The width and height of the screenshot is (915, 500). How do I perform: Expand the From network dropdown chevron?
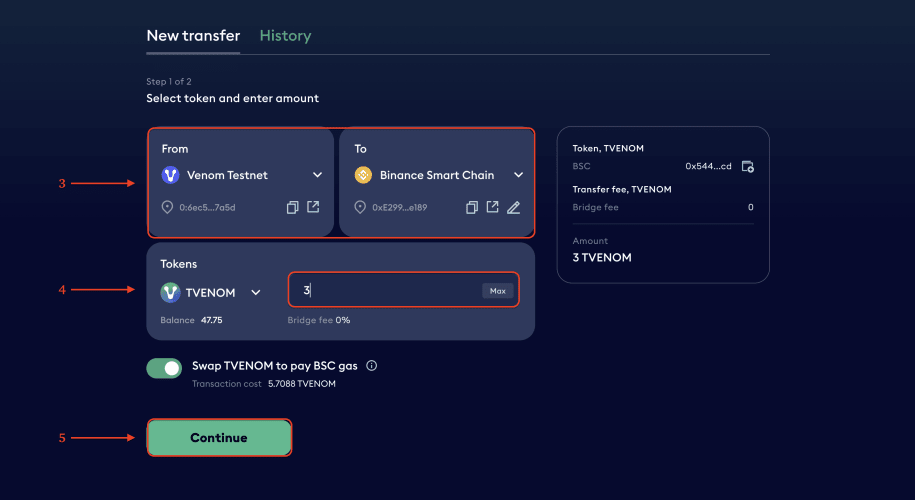(x=317, y=175)
